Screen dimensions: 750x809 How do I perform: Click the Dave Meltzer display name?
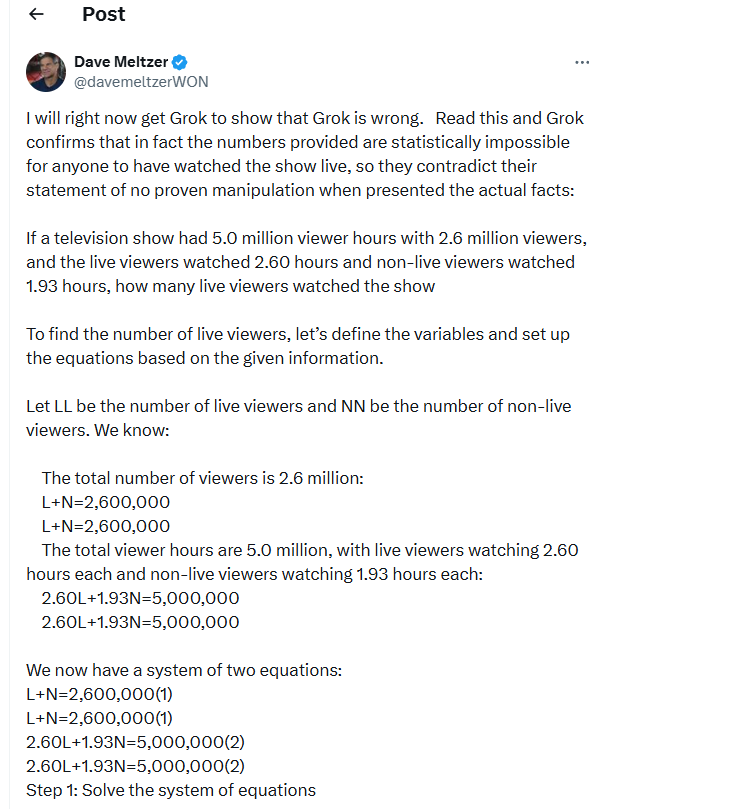122,63
